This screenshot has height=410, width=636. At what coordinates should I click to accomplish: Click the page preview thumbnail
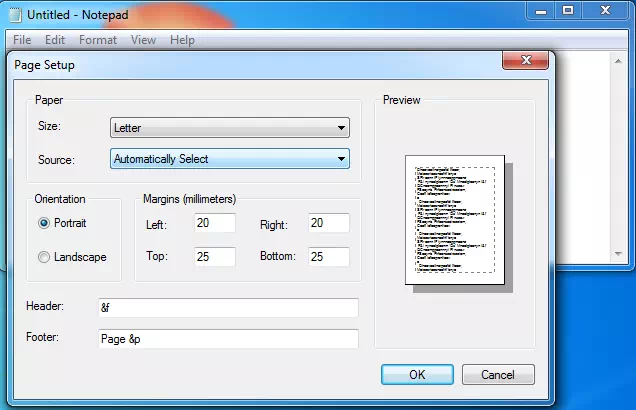tap(455, 220)
